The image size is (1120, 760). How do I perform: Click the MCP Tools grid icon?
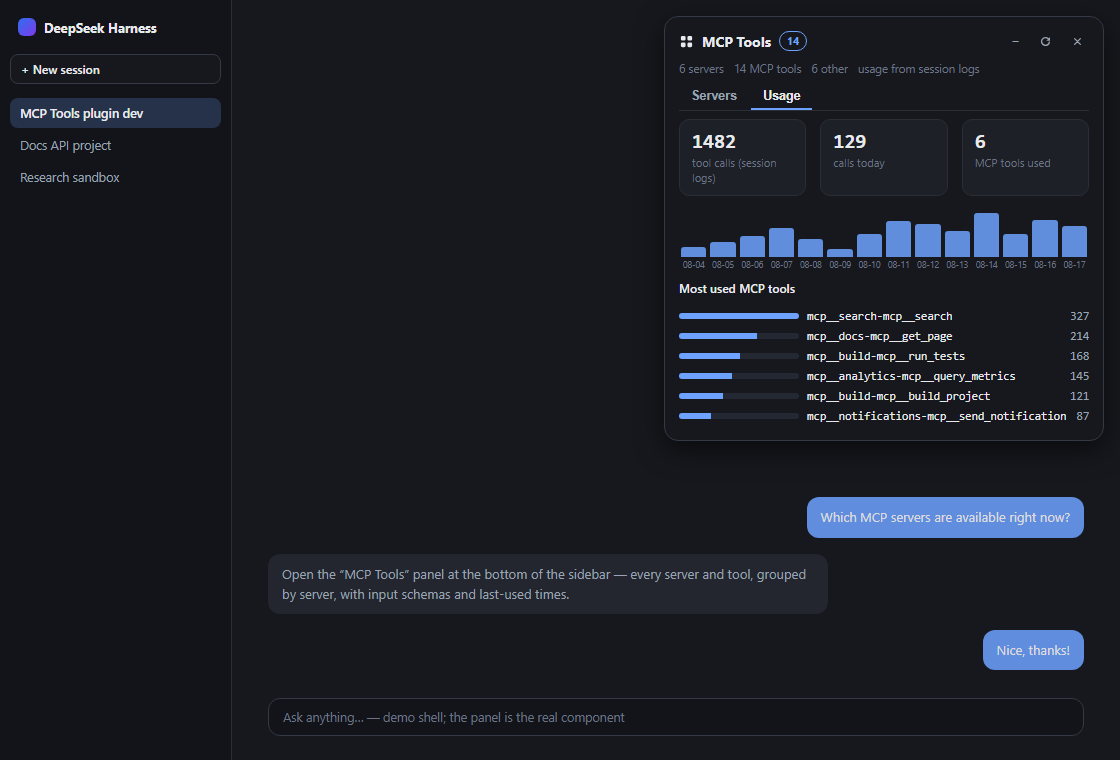click(x=686, y=42)
